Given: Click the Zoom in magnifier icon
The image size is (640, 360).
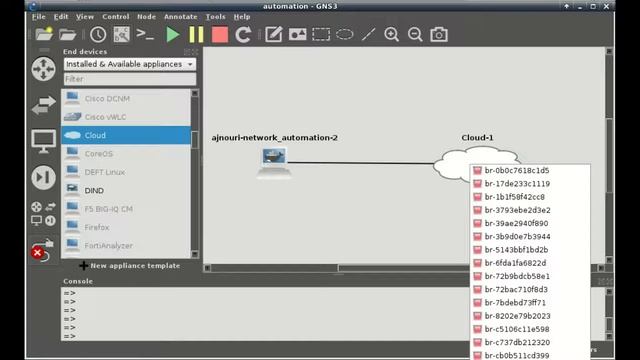Looking at the screenshot, I should click(391, 35).
